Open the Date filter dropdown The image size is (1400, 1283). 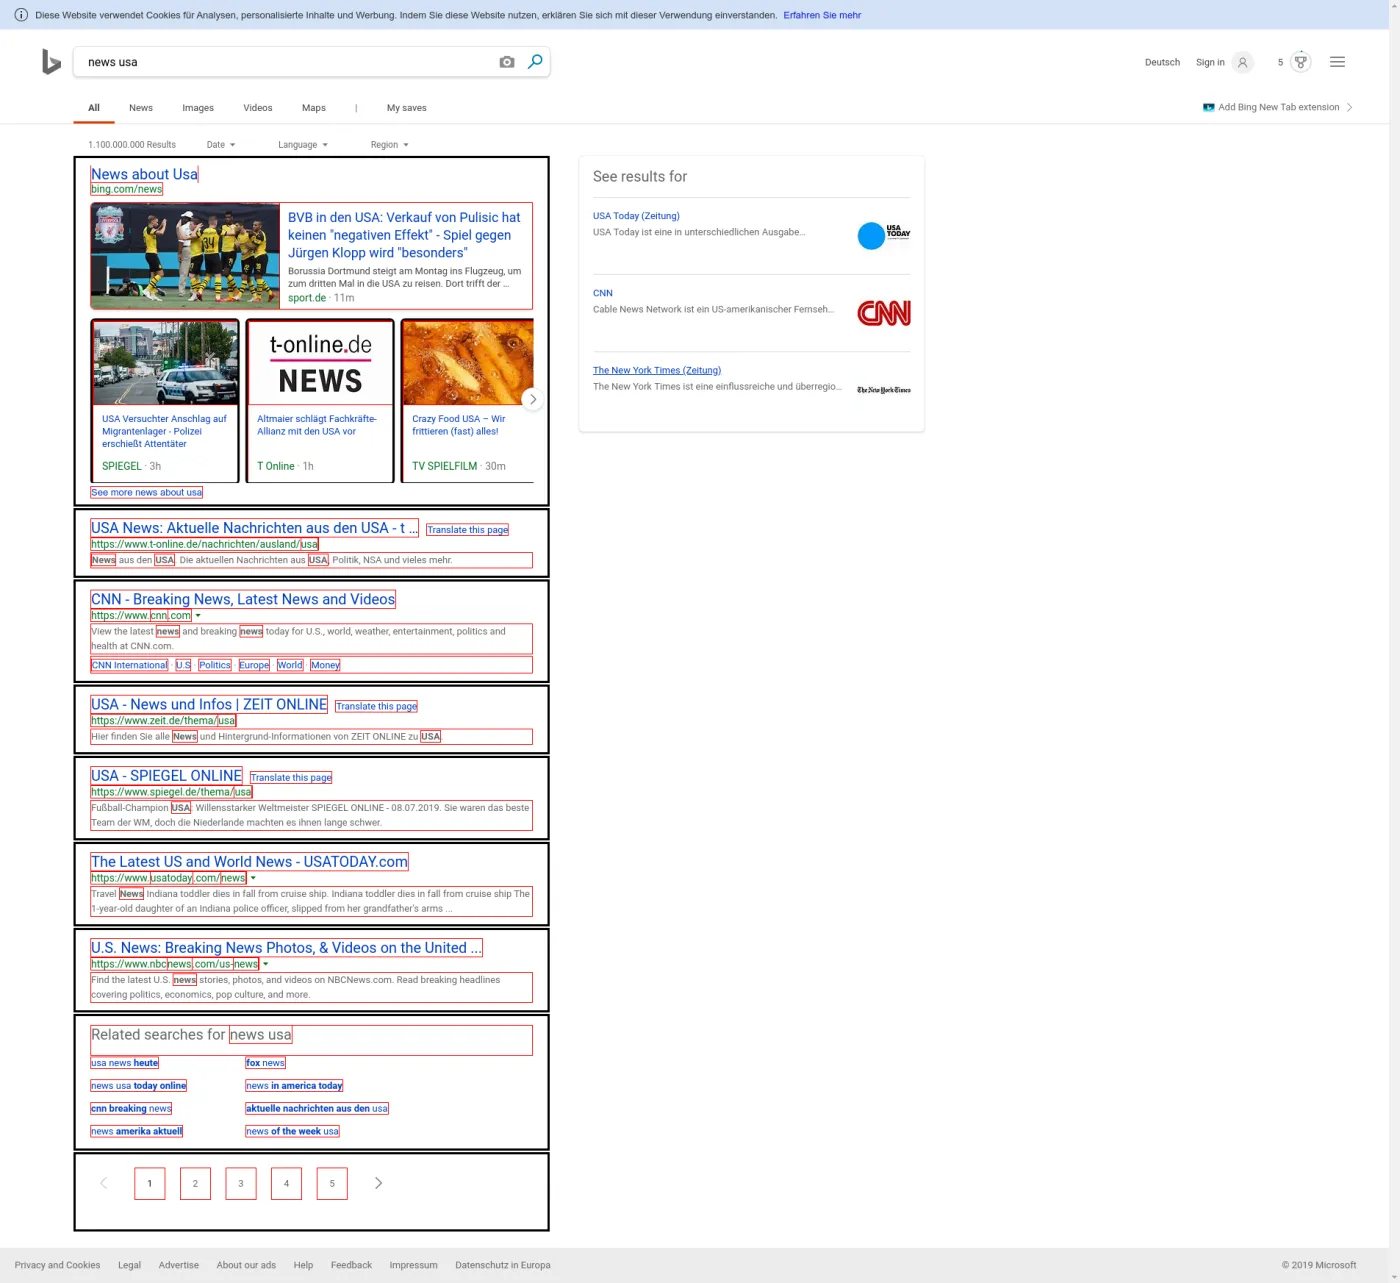[221, 145]
